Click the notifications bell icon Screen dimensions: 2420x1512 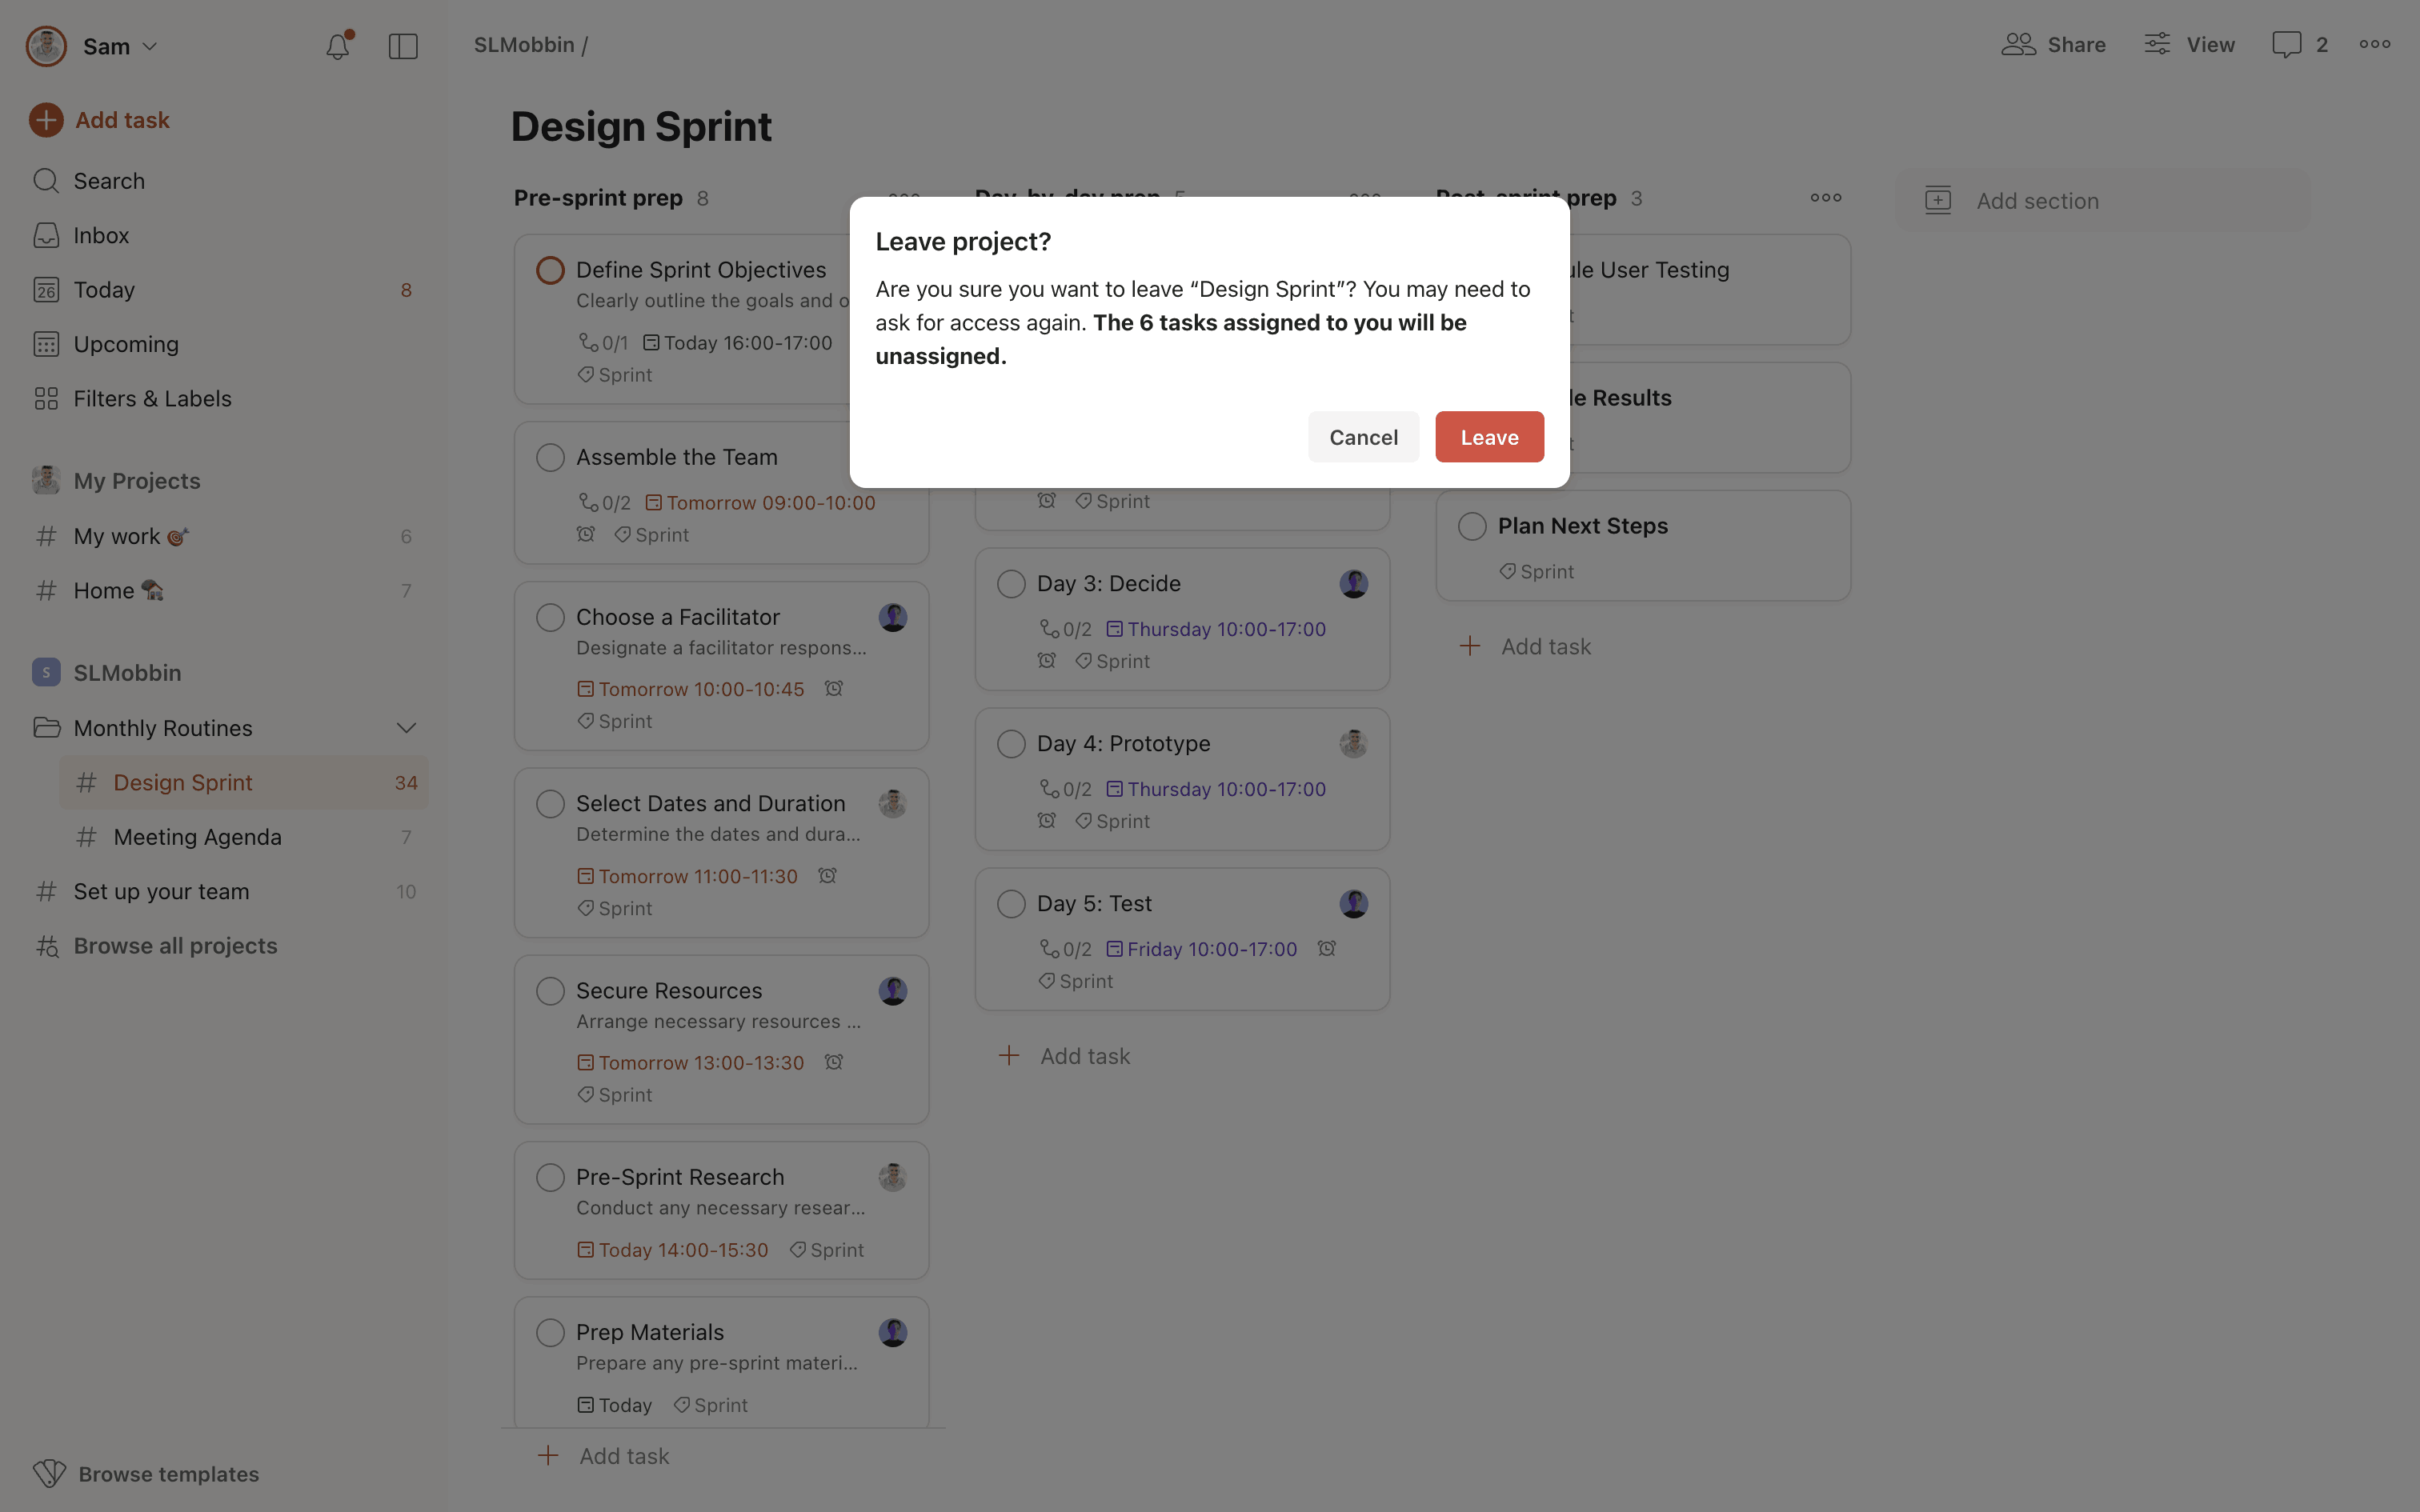(338, 46)
